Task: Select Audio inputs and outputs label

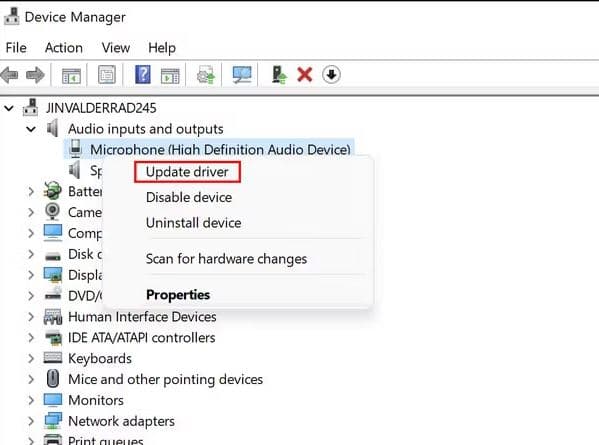Action: pos(146,129)
